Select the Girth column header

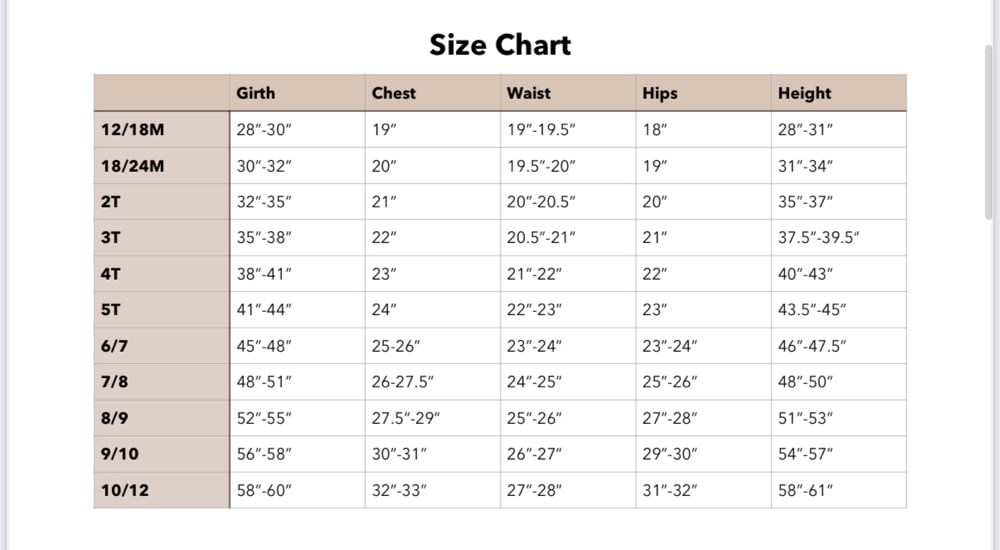click(x=256, y=93)
